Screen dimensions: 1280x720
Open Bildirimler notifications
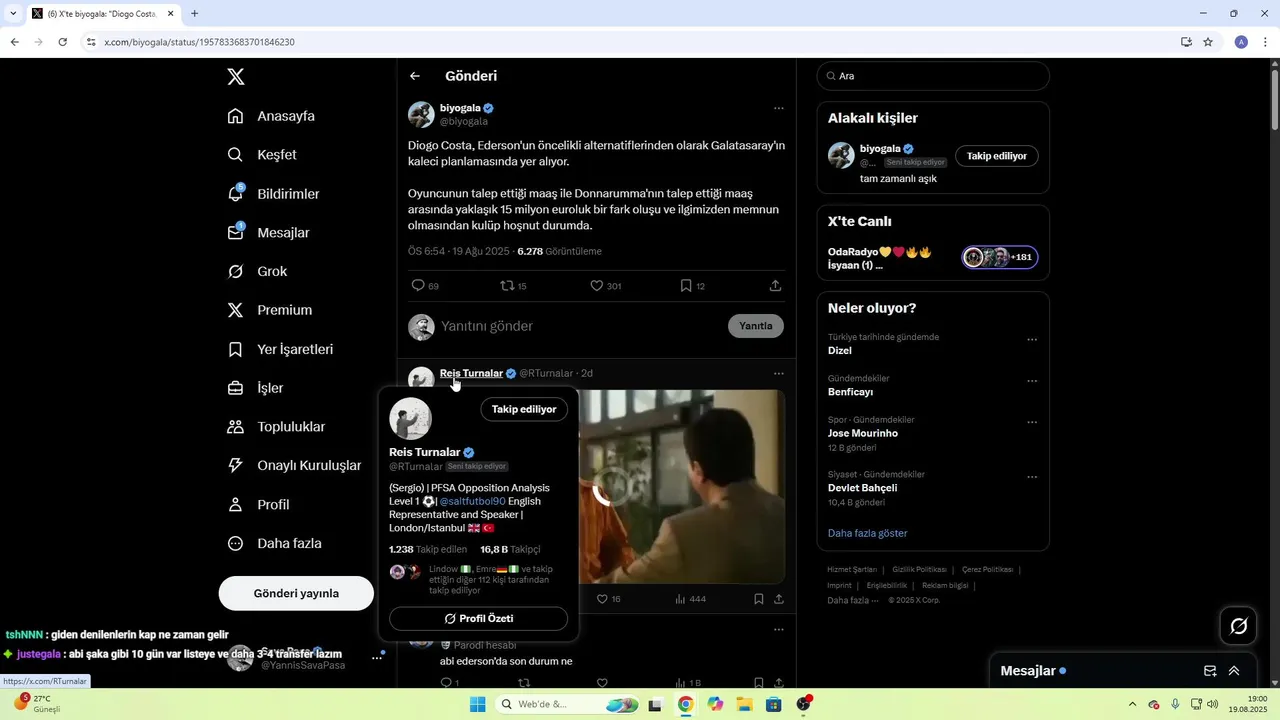pyautogui.click(x=273, y=194)
